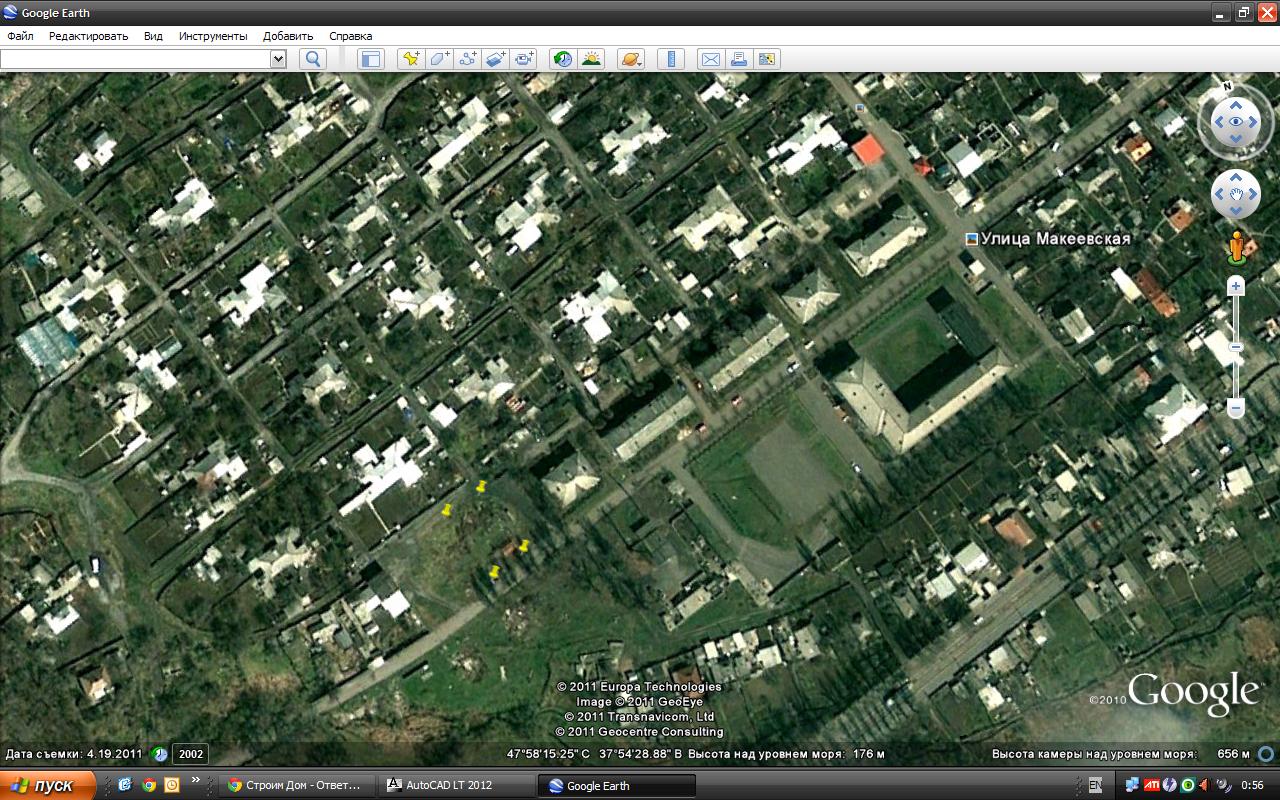1280x800 pixels.
Task: Click the 2002 historical imagery year button
Action: pyautogui.click(x=191, y=754)
